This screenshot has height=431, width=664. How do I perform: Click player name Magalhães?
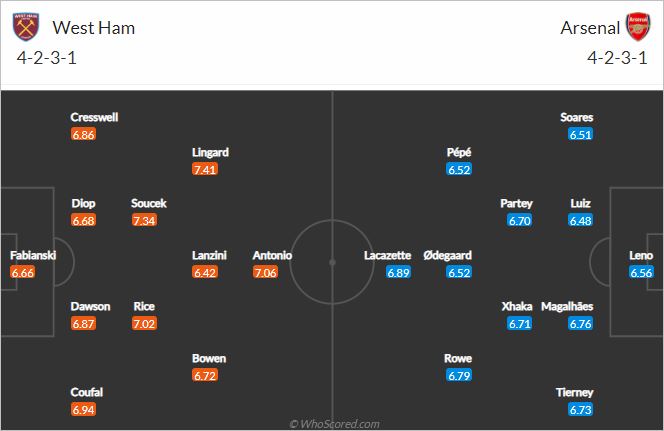click(567, 307)
